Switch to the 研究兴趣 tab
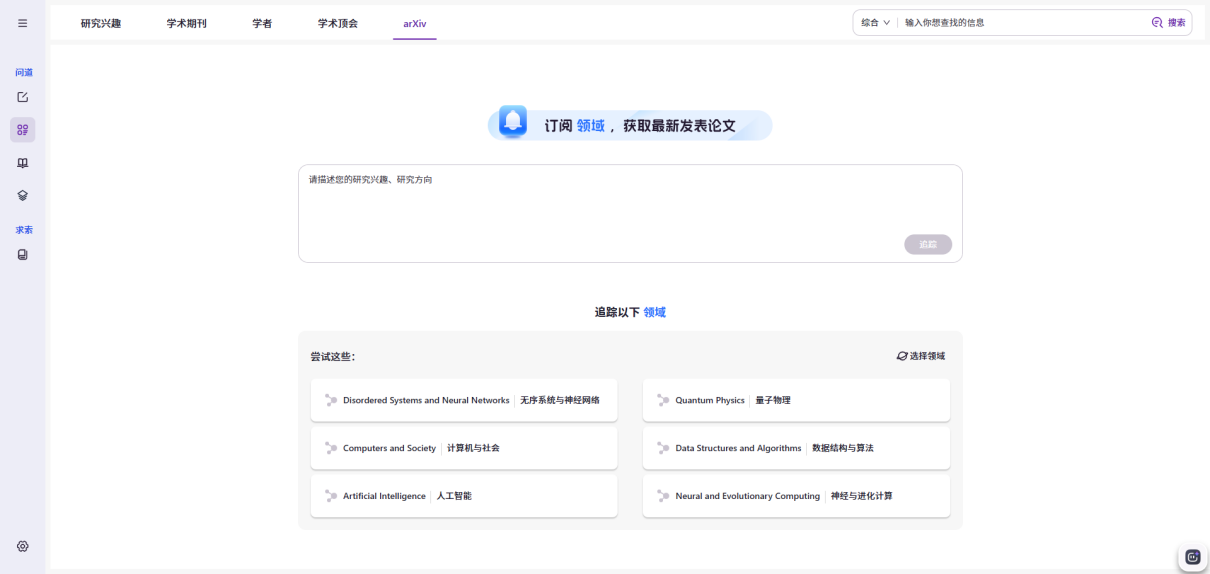 (101, 23)
